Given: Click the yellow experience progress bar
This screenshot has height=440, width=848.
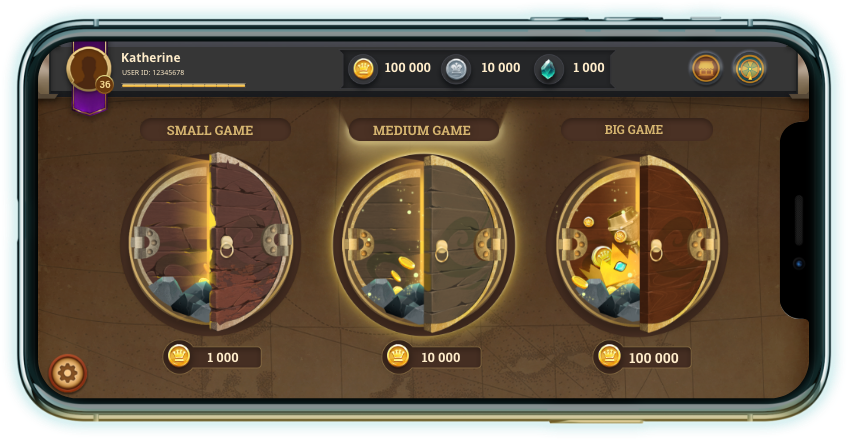Looking at the screenshot, I should coord(183,85).
